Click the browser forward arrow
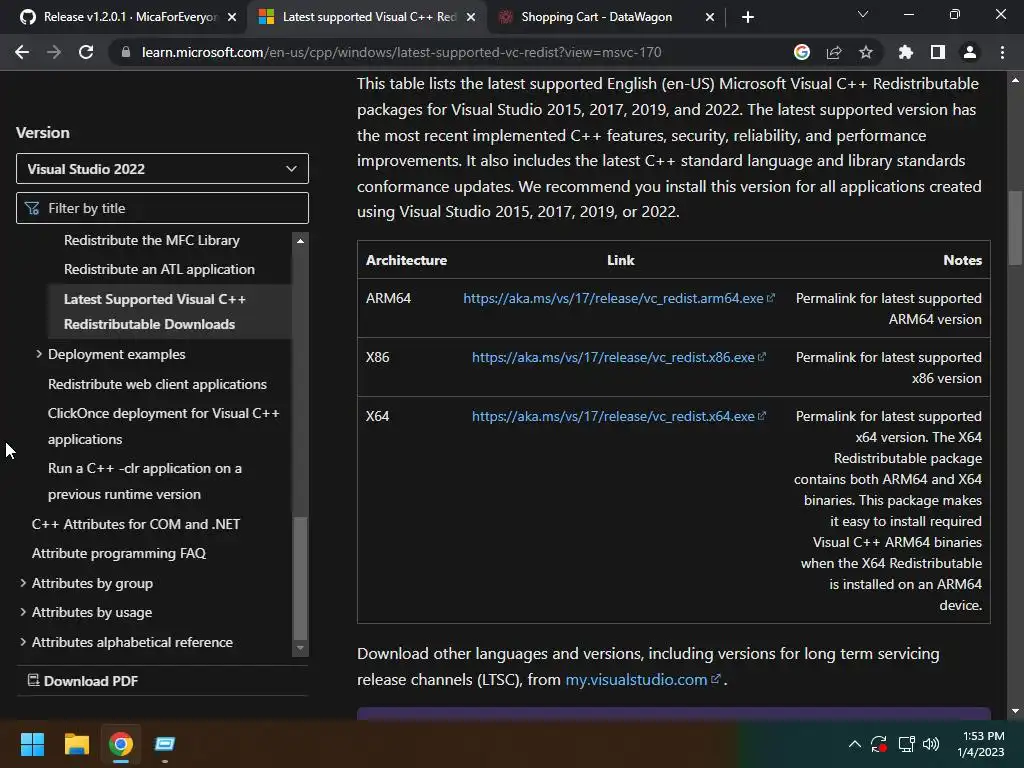 click(54, 52)
